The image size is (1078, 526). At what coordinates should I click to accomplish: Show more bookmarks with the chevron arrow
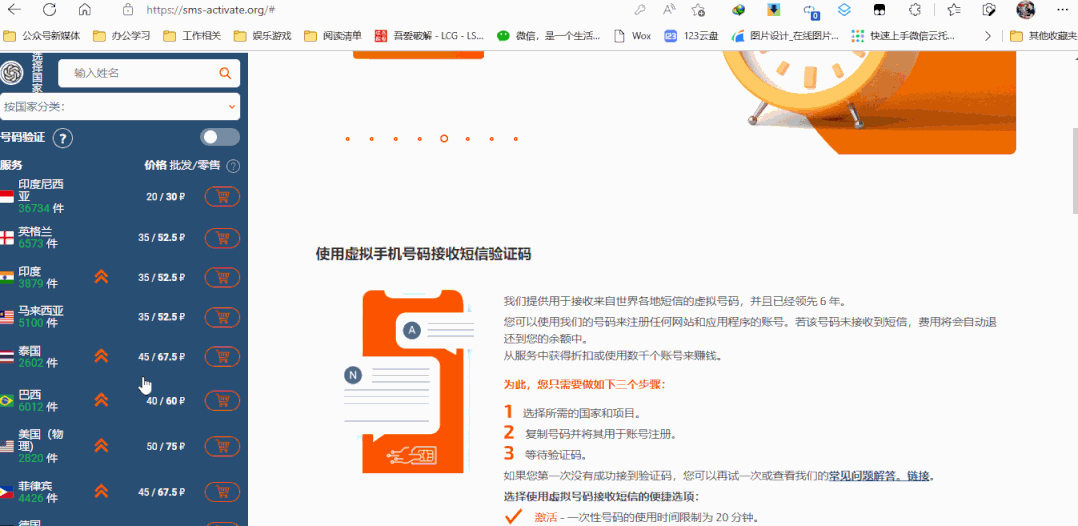(x=988, y=36)
